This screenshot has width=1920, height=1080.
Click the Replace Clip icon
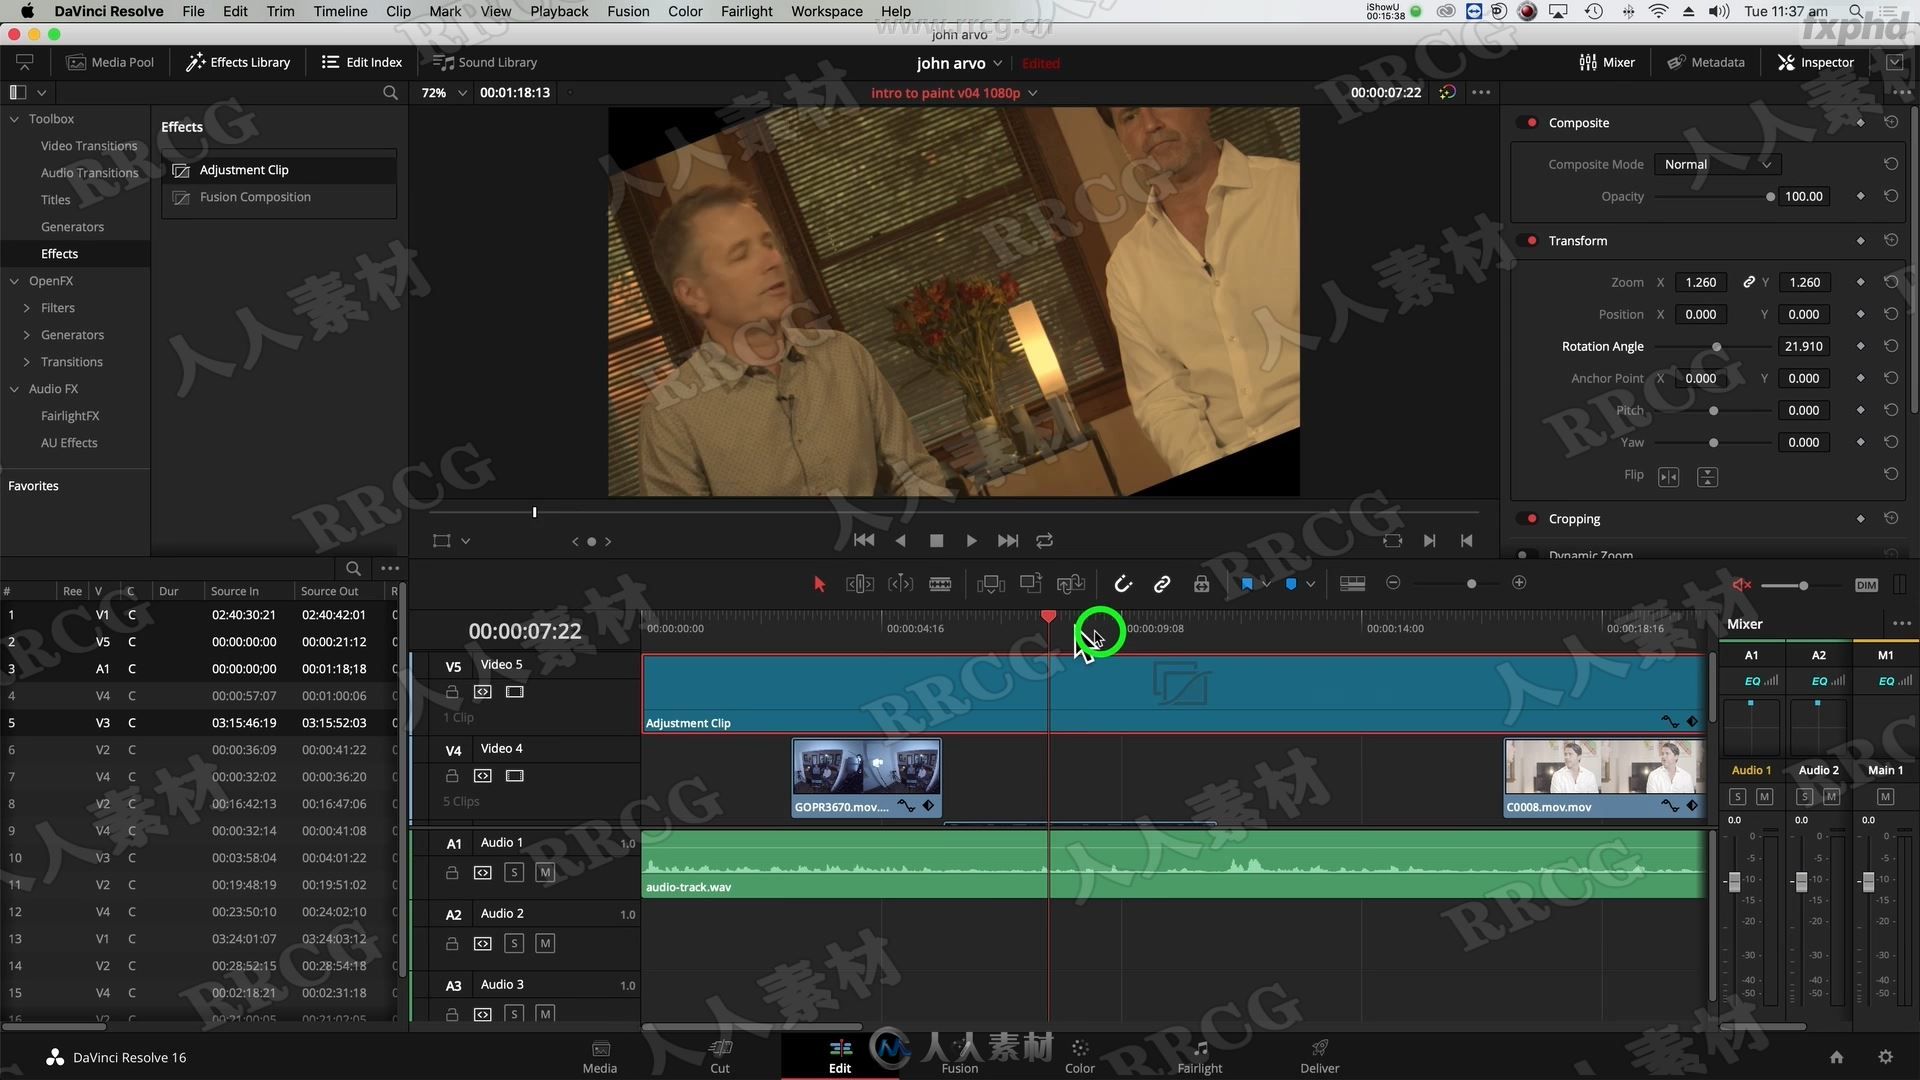pos(1071,584)
